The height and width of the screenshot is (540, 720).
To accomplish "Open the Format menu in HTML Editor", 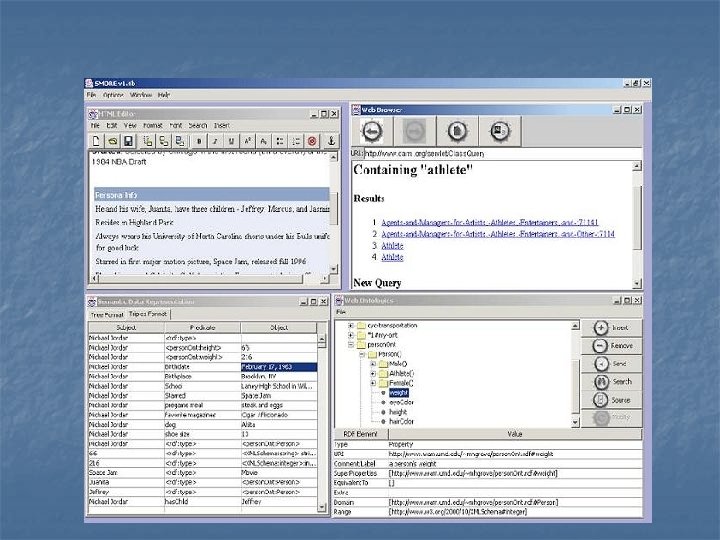I will pyautogui.click(x=152, y=126).
